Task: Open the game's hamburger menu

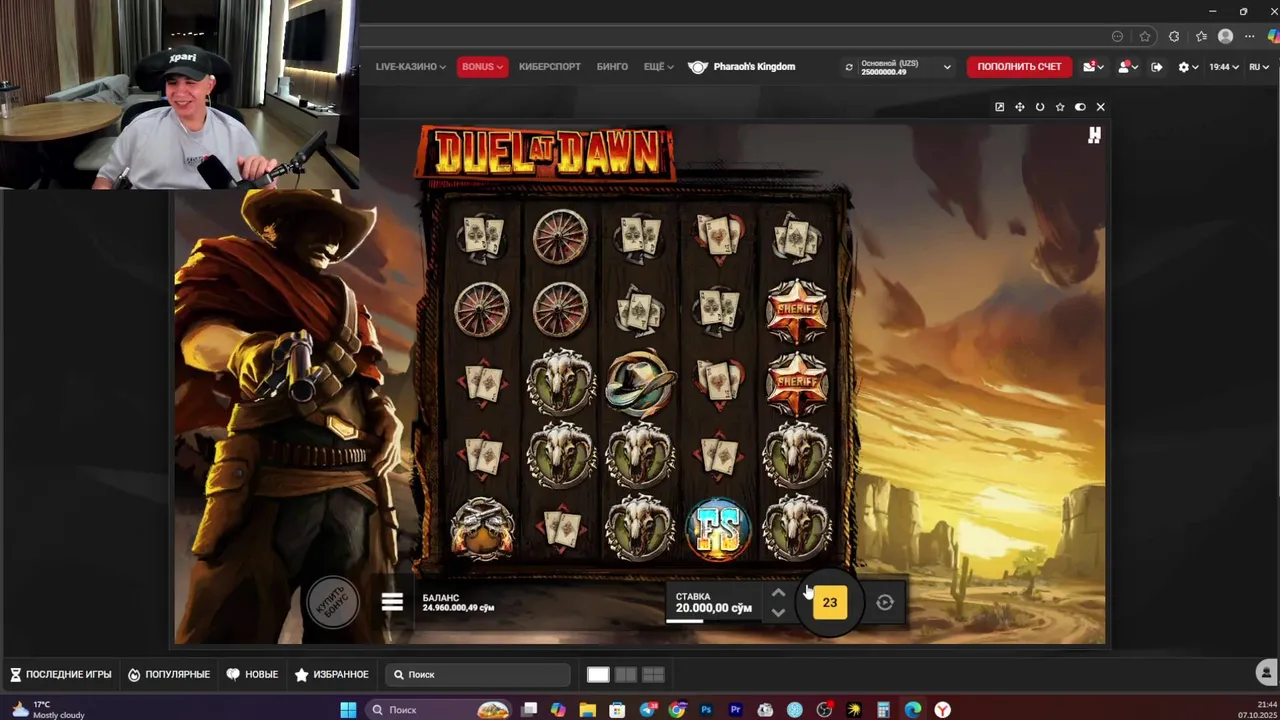Action: 392,602
